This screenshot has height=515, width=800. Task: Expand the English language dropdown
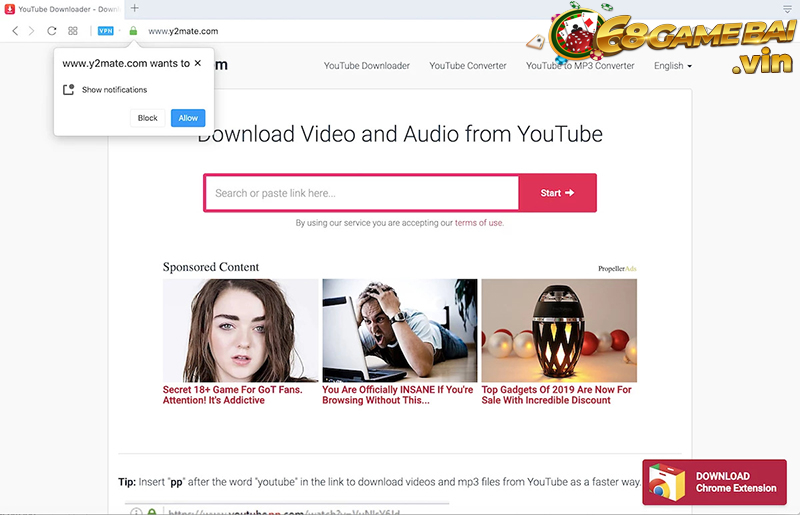672,66
